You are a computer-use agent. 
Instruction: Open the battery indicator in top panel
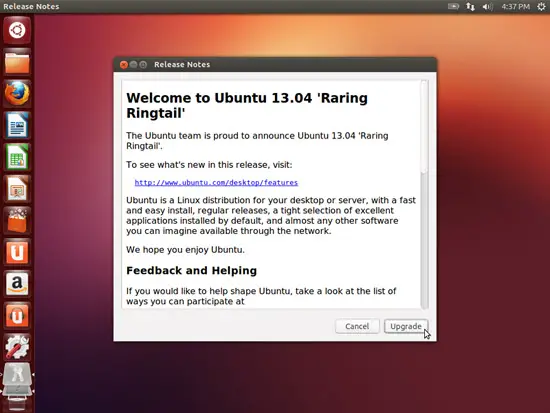point(453,6)
